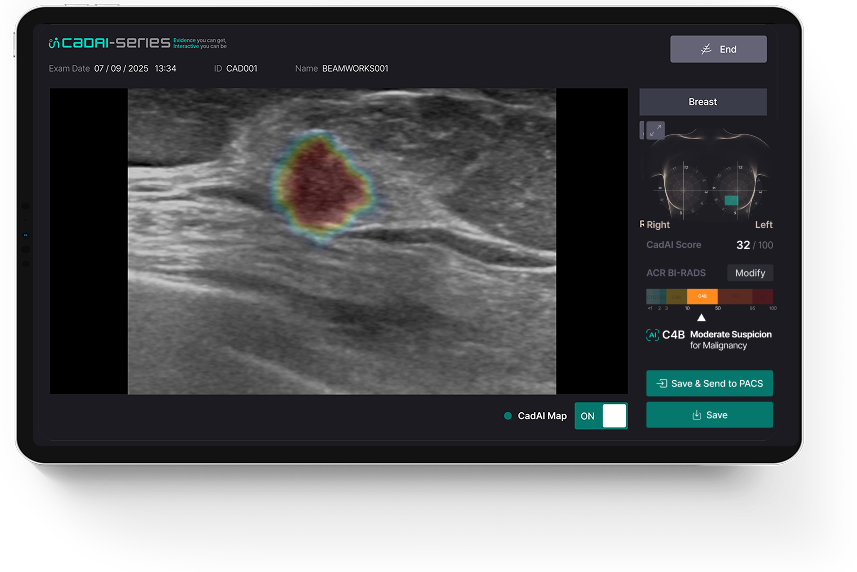Turn off the CadAI Map toggle
Image resolution: width=857 pixels, height=572 pixels.
pyautogui.click(x=601, y=416)
